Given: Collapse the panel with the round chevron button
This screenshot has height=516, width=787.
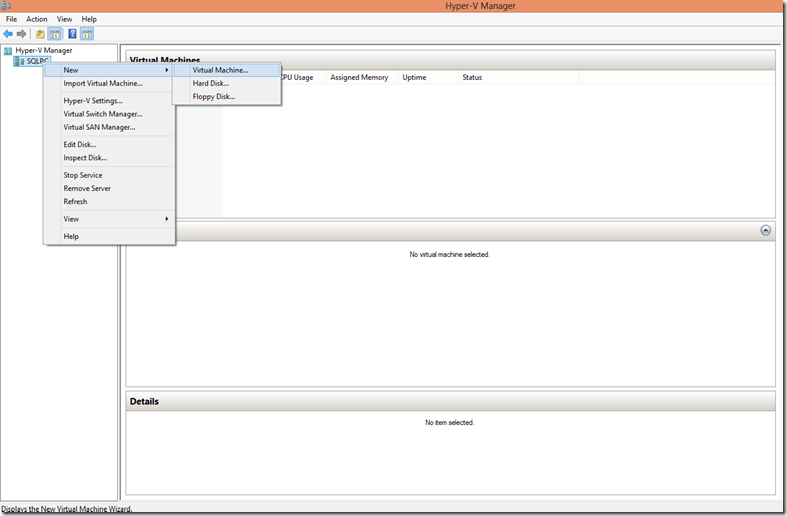Looking at the screenshot, I should pos(765,230).
